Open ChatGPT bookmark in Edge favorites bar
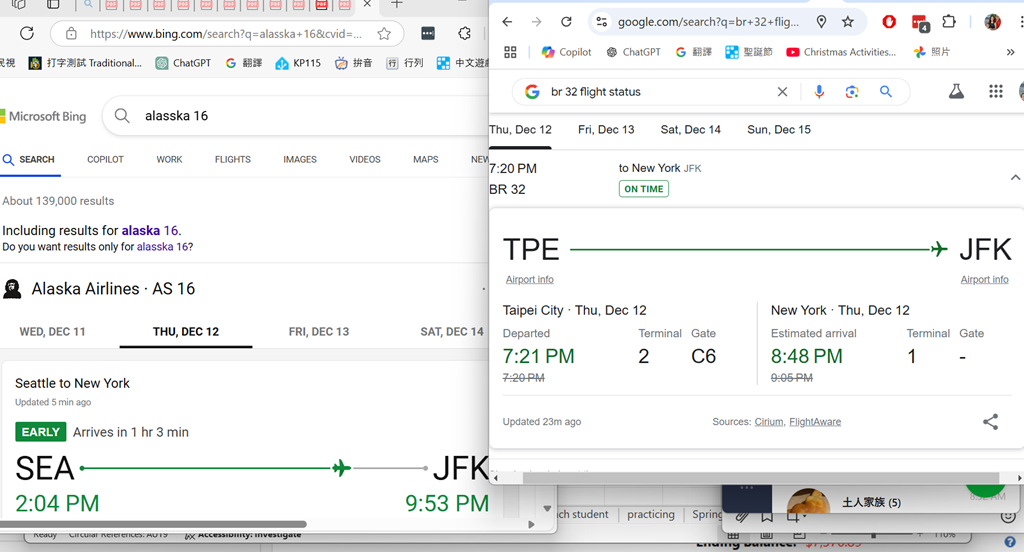 pos(183,63)
